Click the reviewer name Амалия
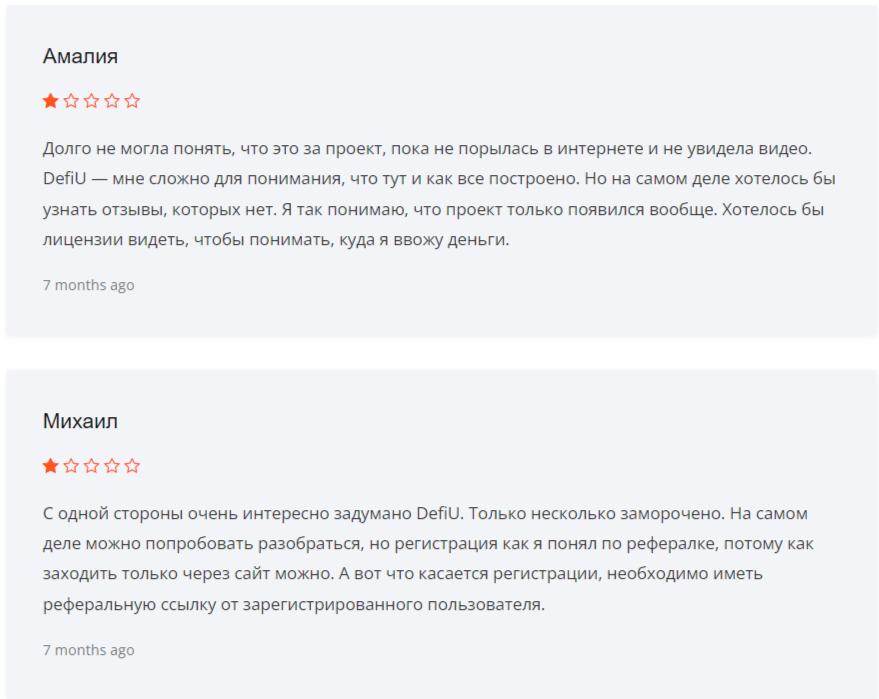 point(80,56)
